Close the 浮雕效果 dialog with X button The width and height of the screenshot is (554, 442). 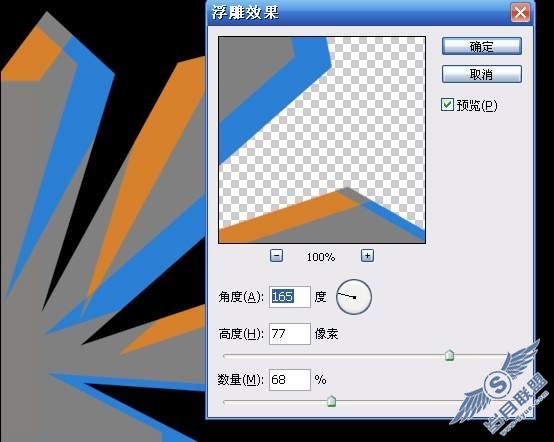coord(520,13)
